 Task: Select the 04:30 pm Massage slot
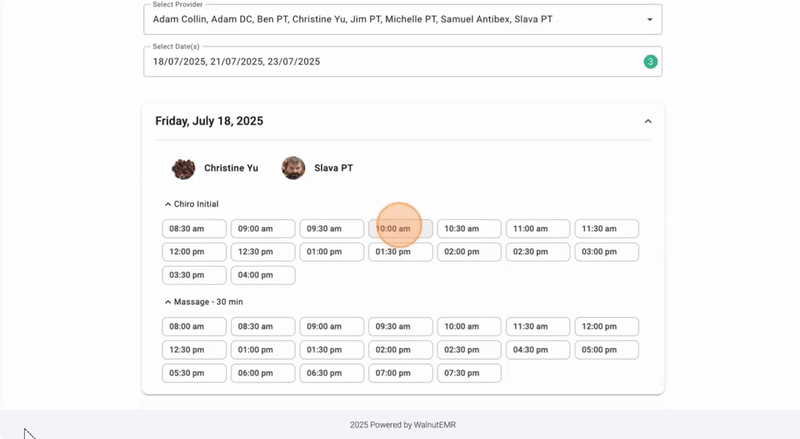[538, 350]
